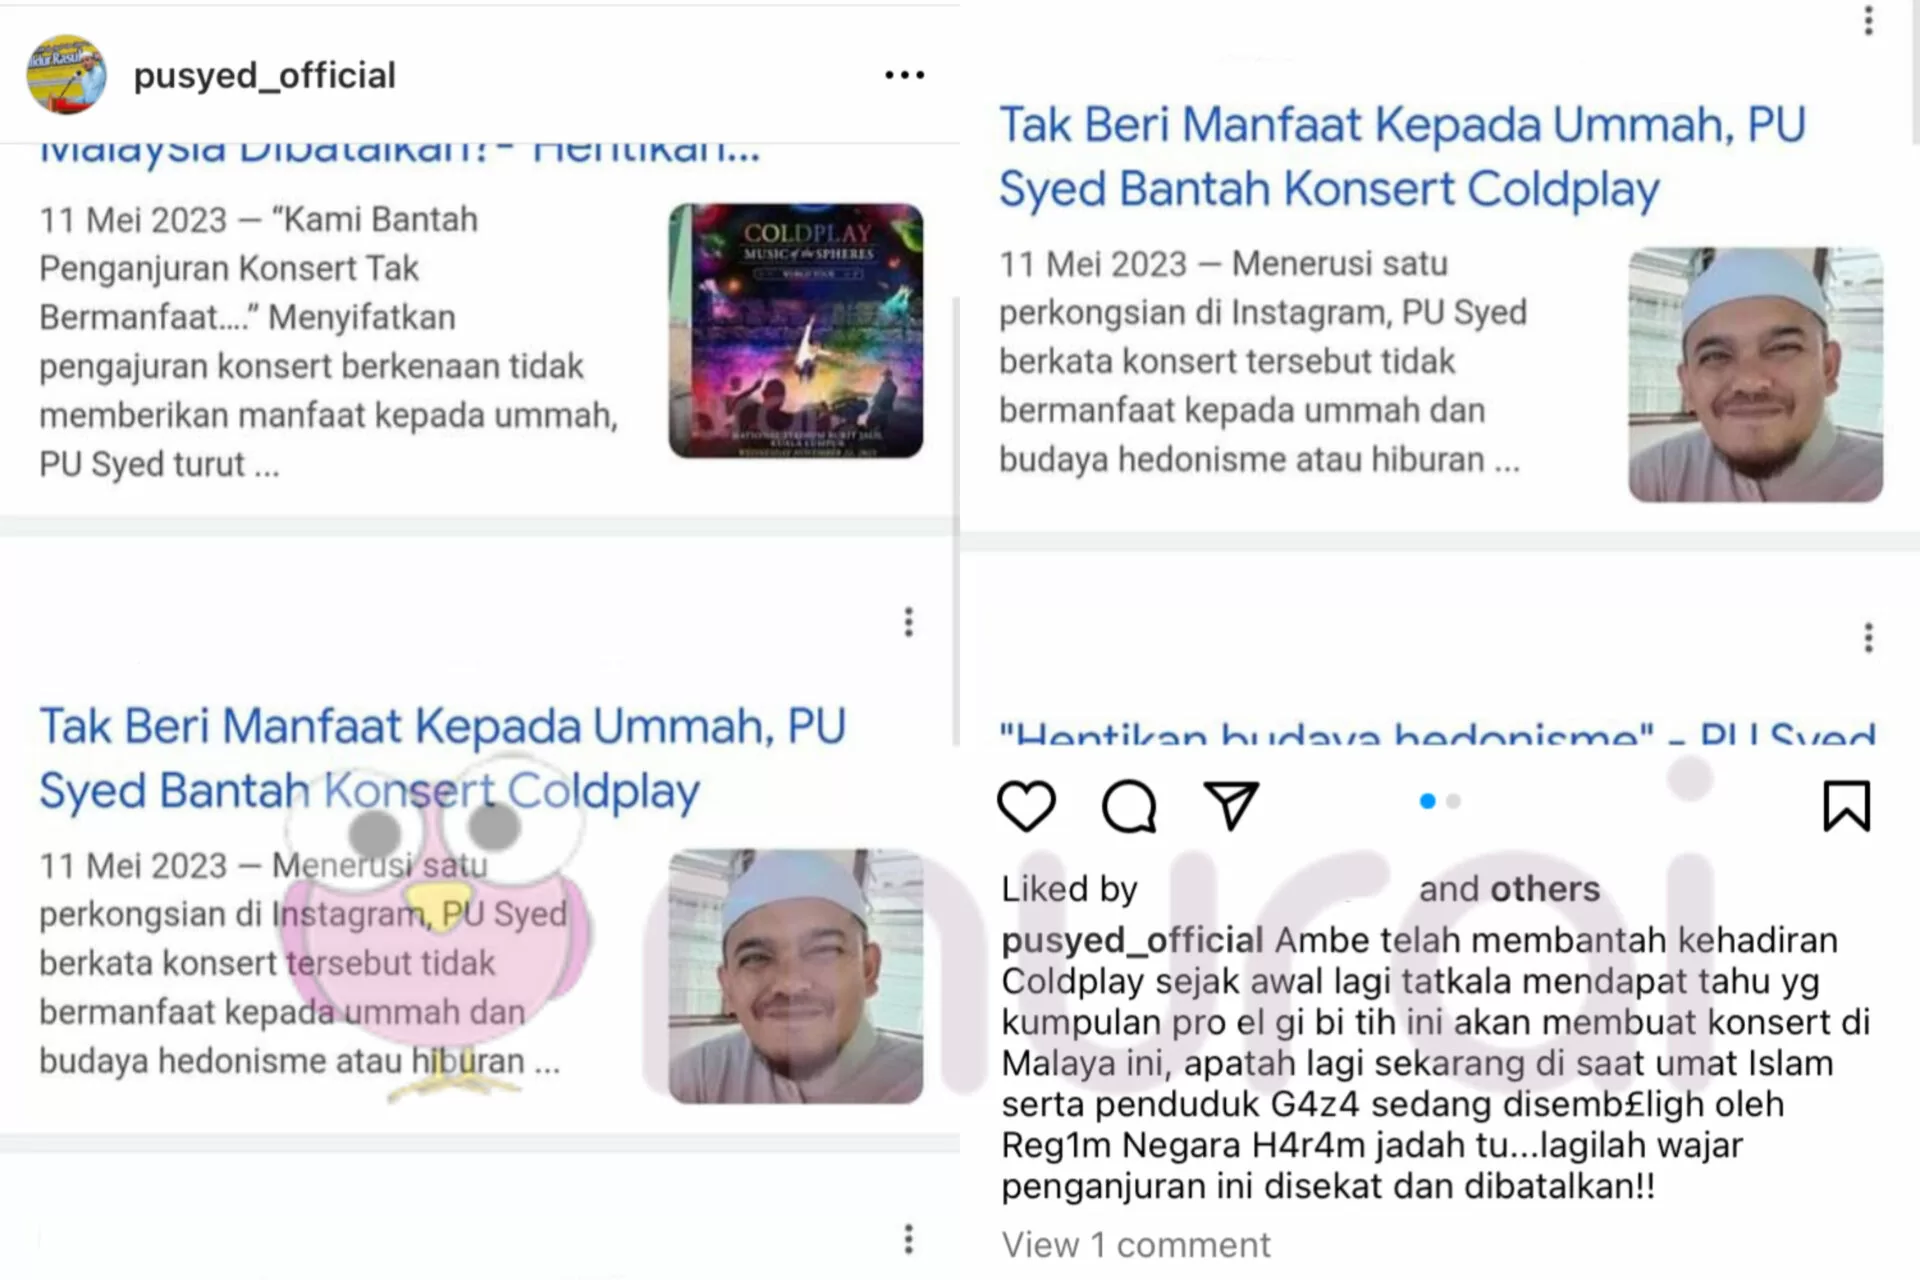
Task: Switch to the second carousel slide dot
Action: pos(1454,801)
